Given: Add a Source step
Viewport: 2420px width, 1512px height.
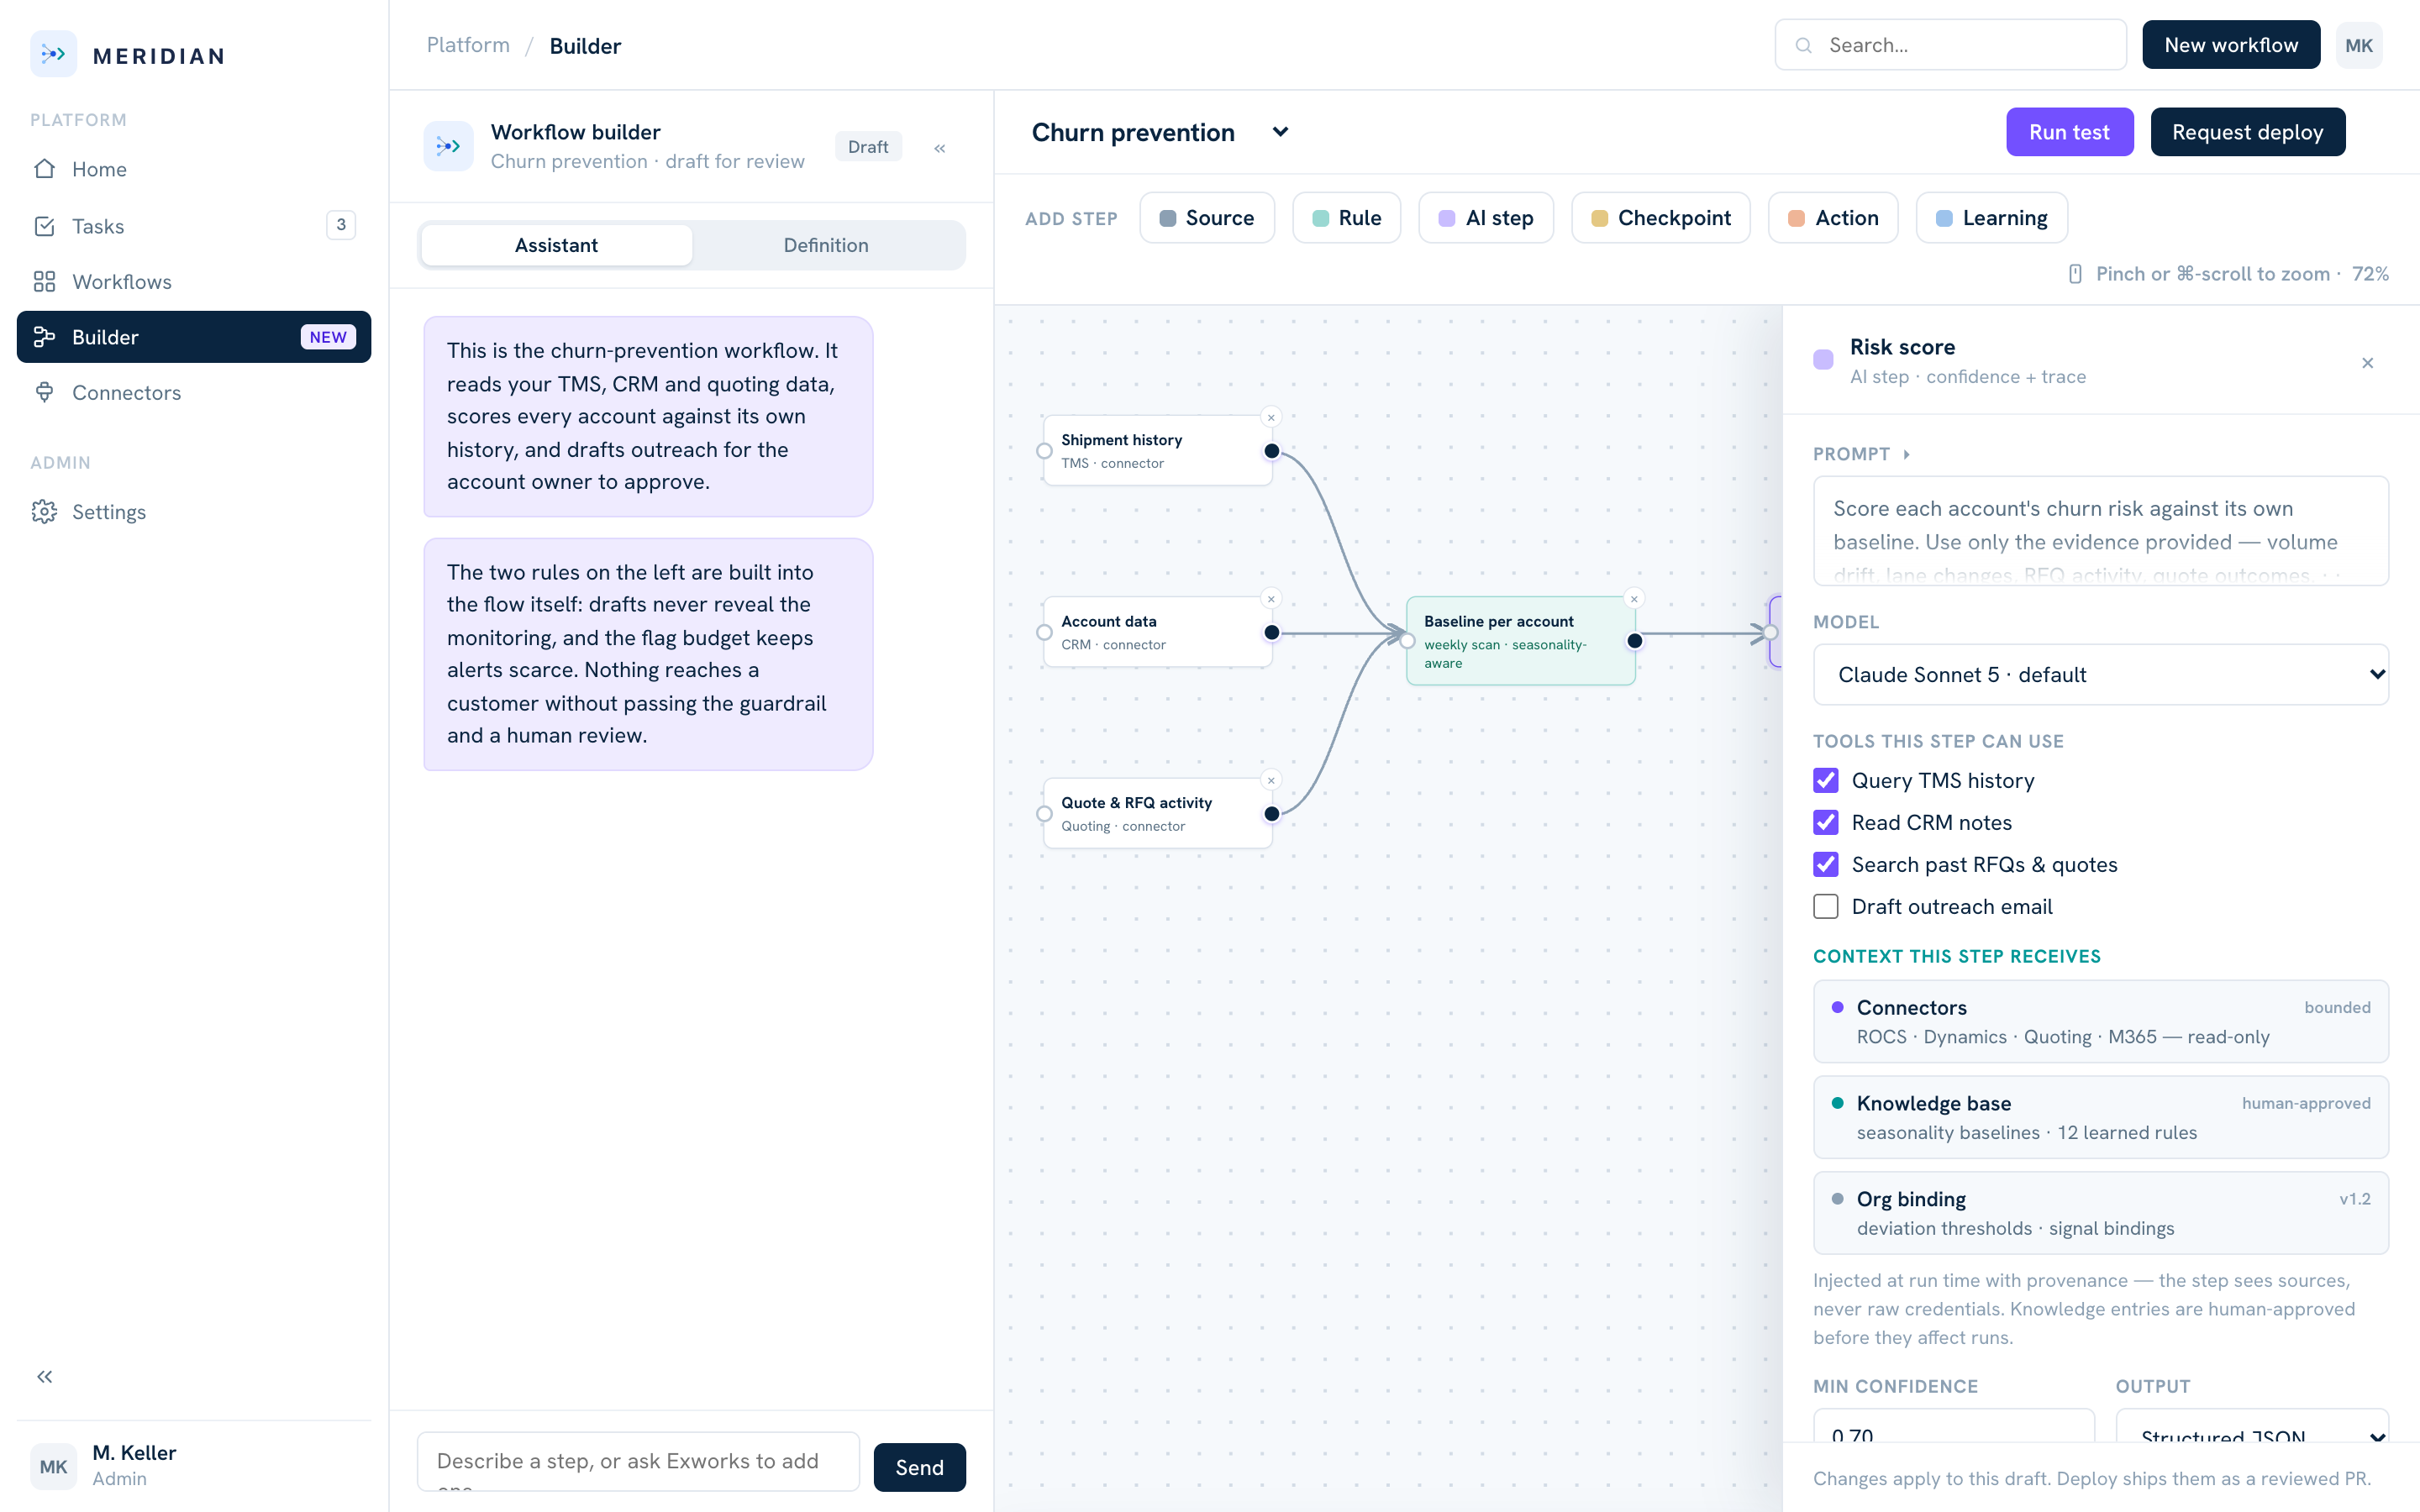Looking at the screenshot, I should (x=1207, y=218).
